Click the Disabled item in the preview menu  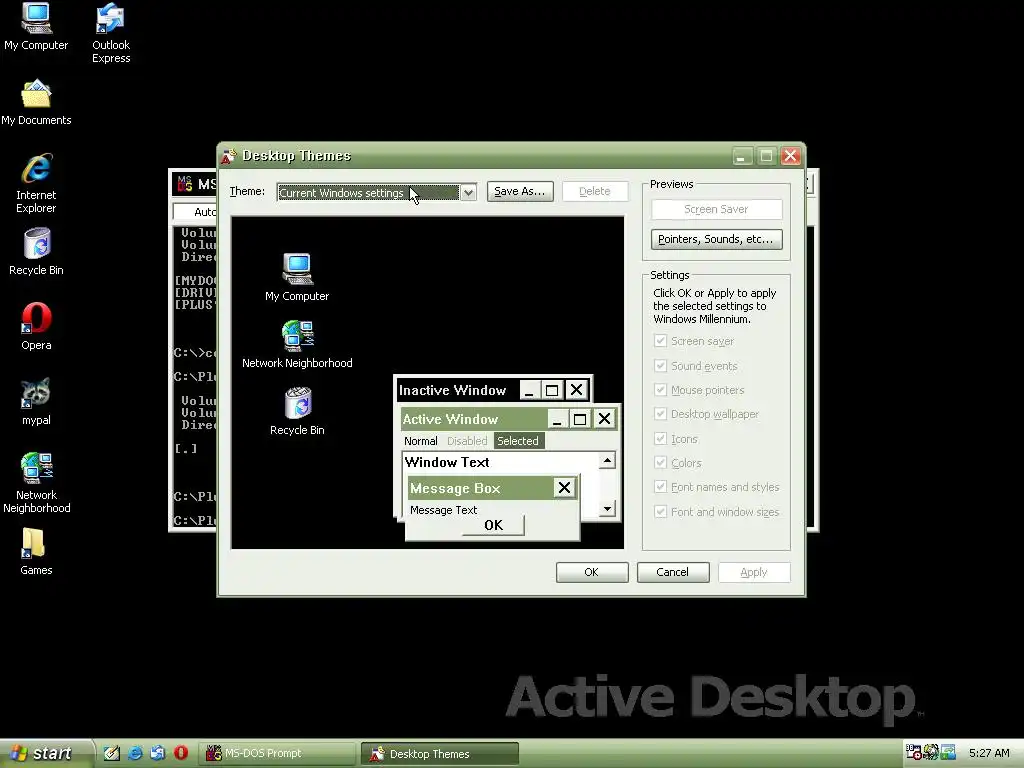point(467,441)
